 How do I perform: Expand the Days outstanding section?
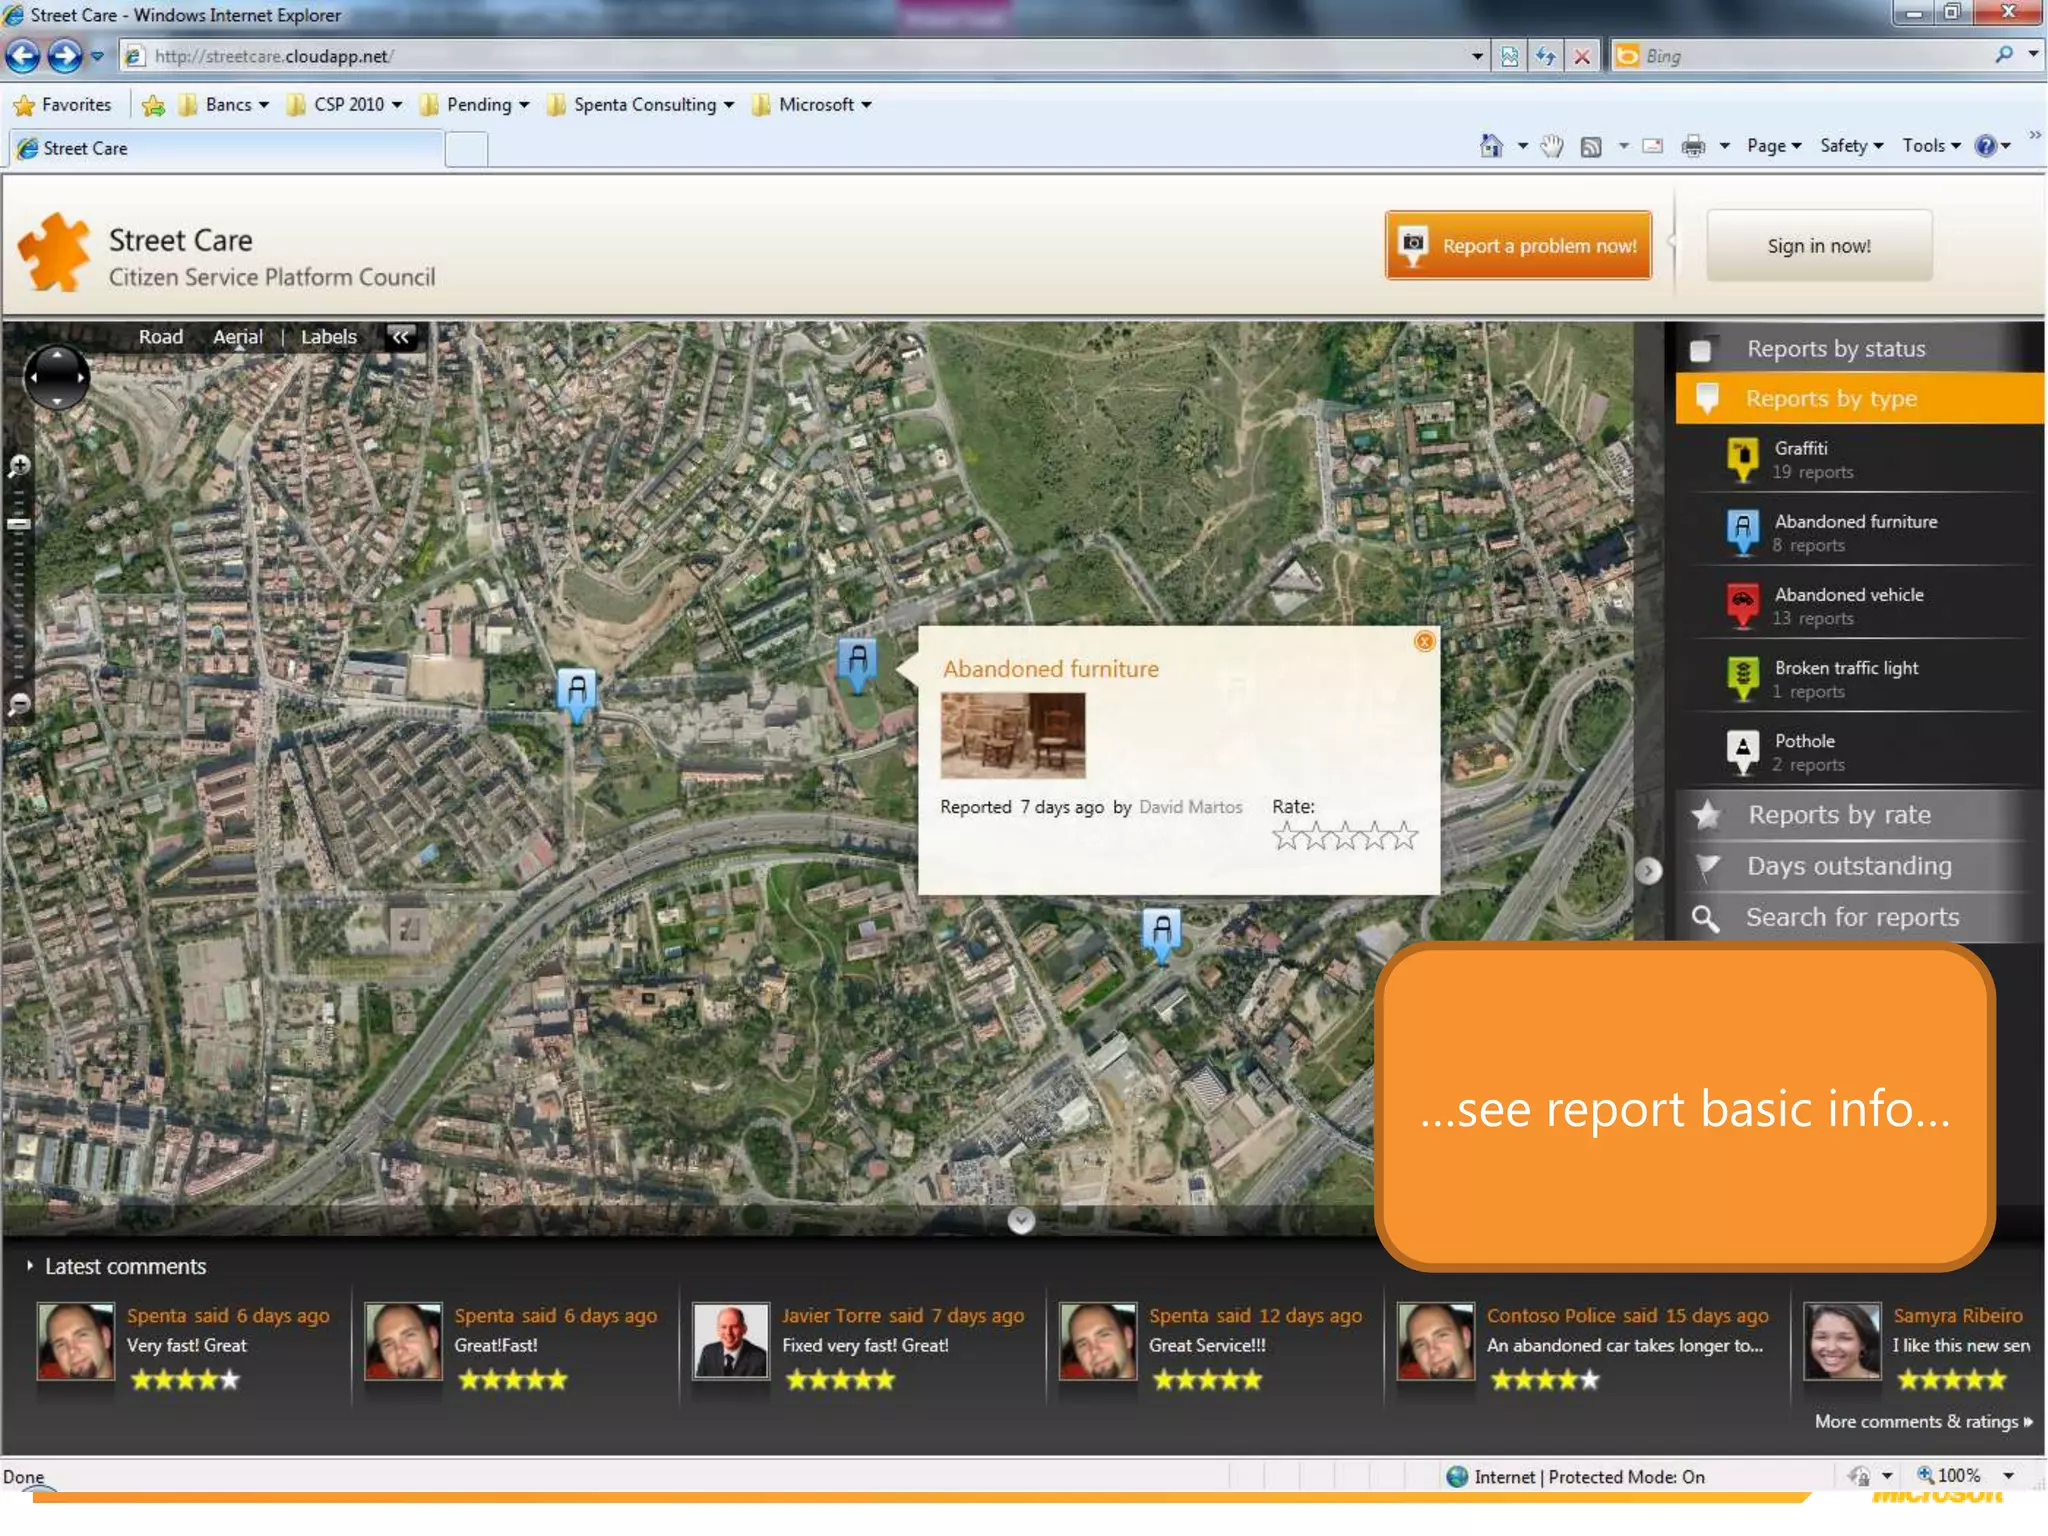point(1858,866)
